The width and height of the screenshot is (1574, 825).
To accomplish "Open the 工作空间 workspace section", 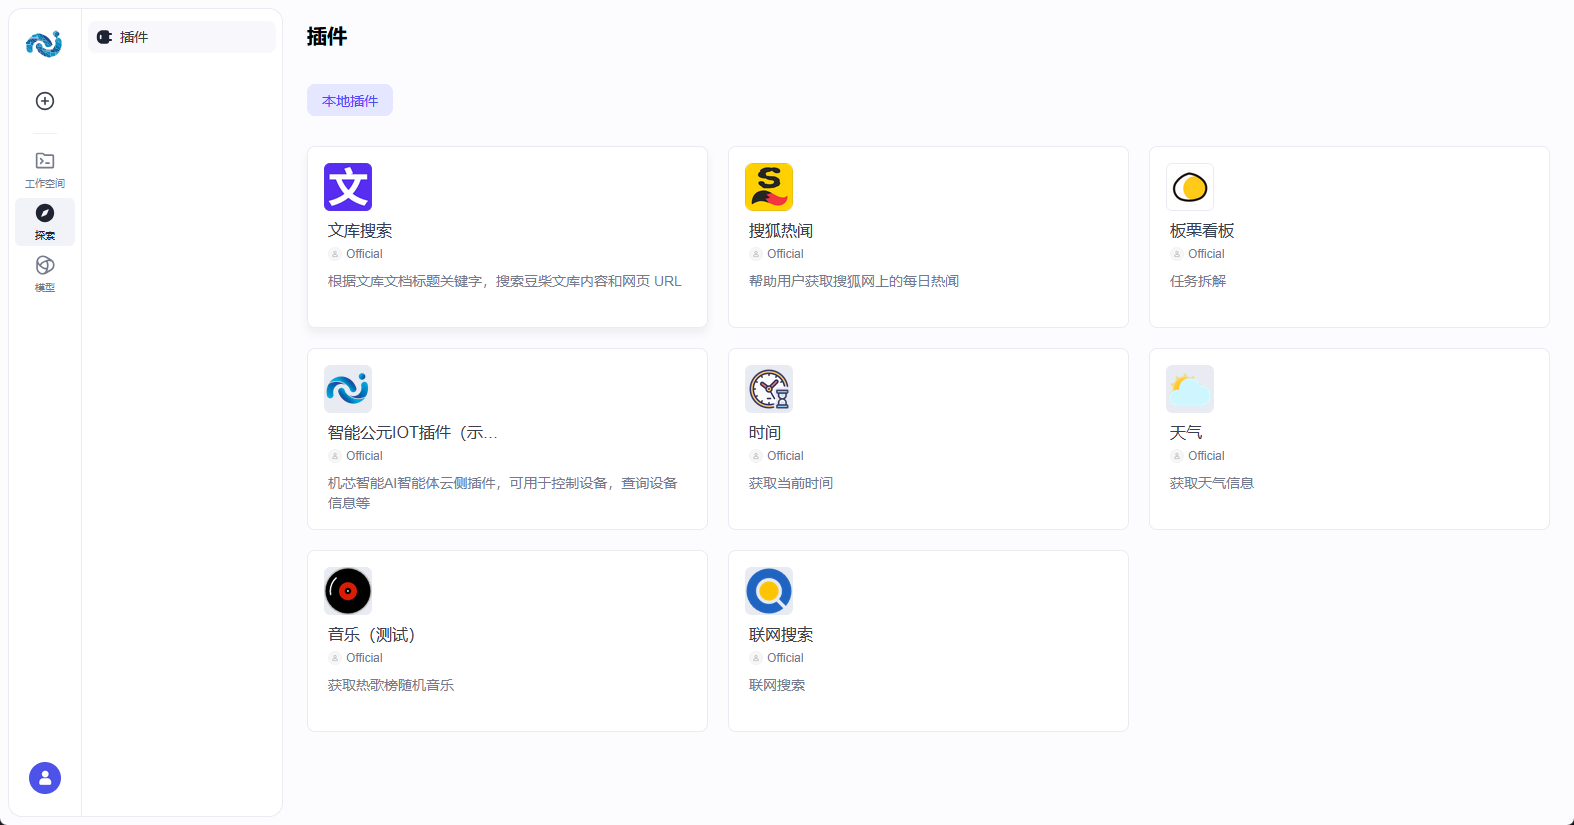I will [x=45, y=170].
